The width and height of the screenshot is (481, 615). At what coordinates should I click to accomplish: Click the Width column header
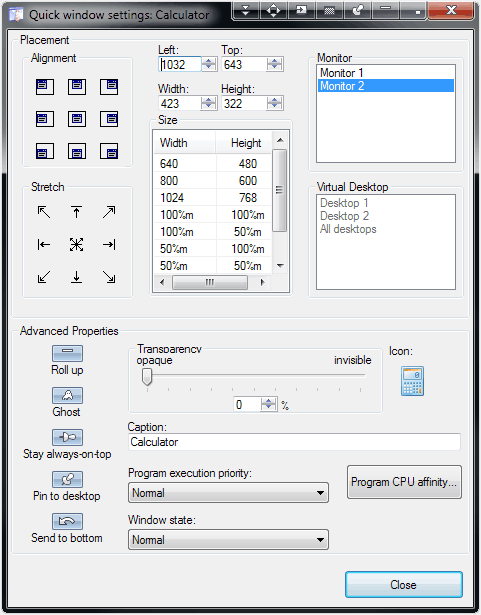184,143
